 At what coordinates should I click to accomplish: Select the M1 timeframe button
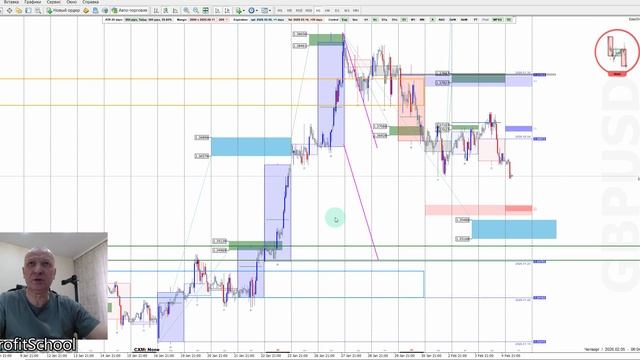tap(280, 10)
